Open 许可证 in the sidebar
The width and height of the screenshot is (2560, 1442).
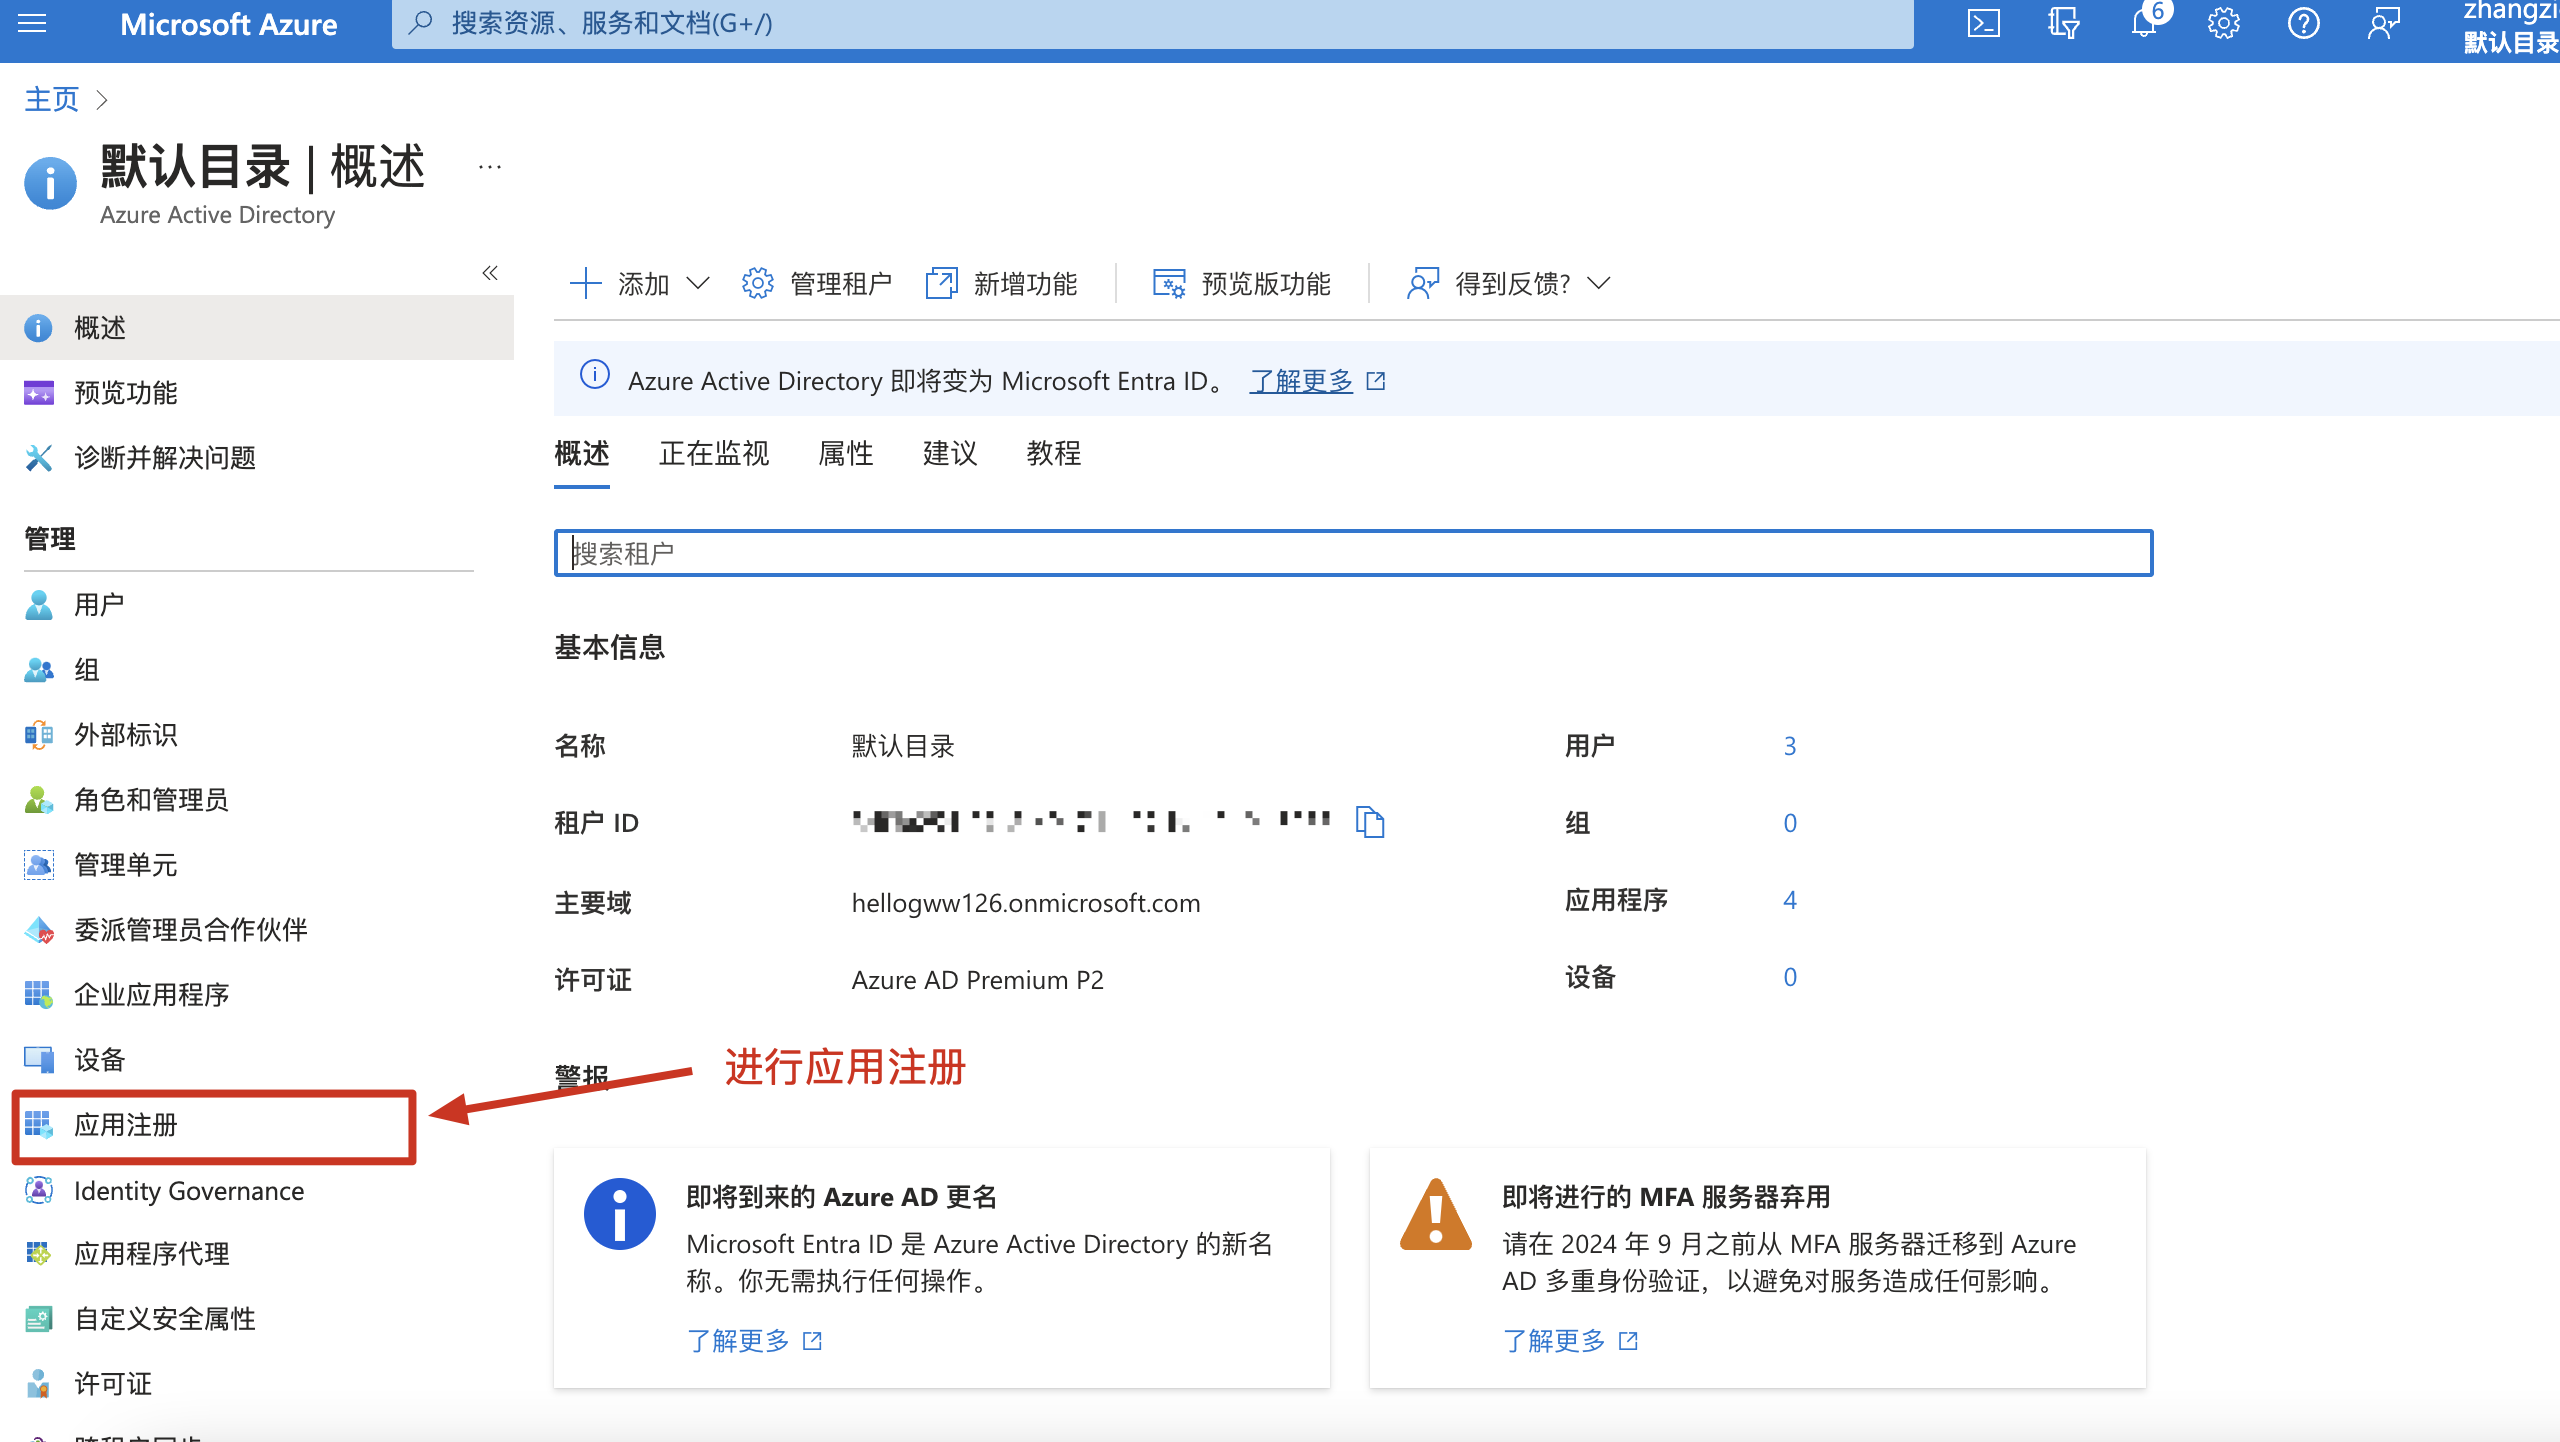(257, 1384)
